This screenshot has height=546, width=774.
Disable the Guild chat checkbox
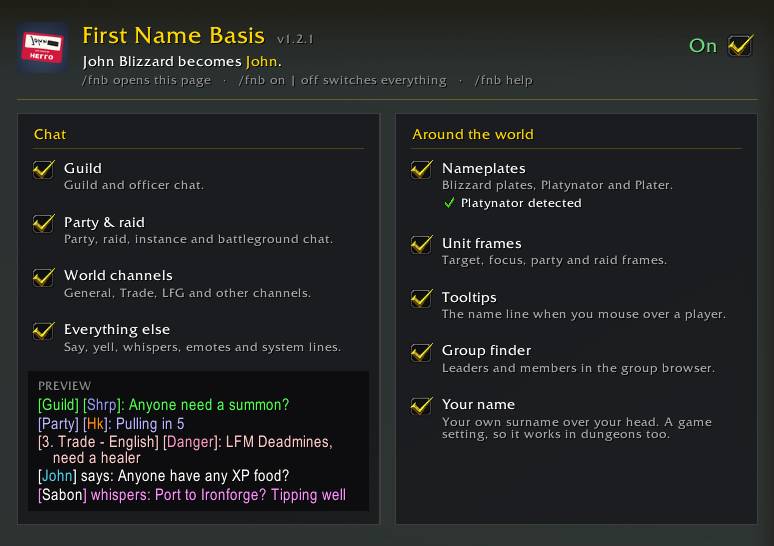click(43, 169)
